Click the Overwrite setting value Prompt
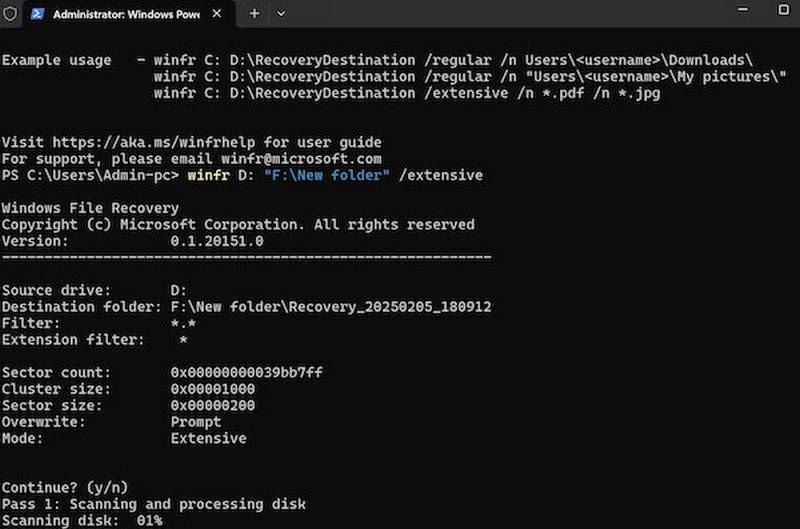Screen dimensions: 800x529 pyautogui.click(x=196, y=422)
